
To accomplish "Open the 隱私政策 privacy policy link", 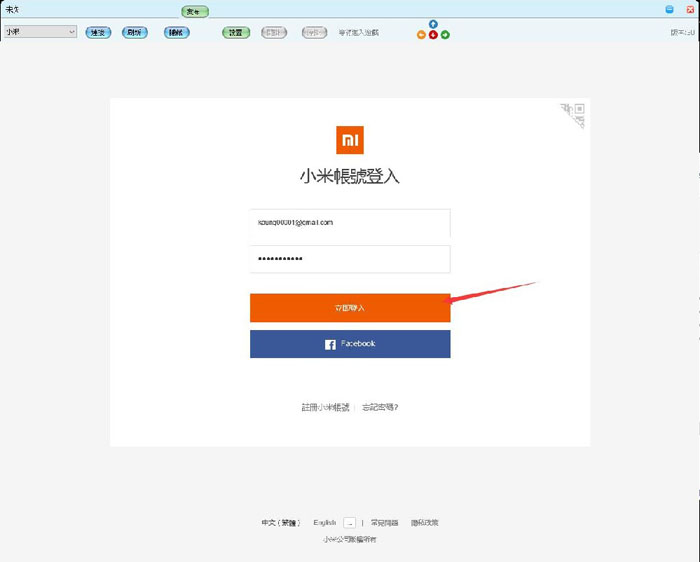I will pyautogui.click(x=425, y=523).
